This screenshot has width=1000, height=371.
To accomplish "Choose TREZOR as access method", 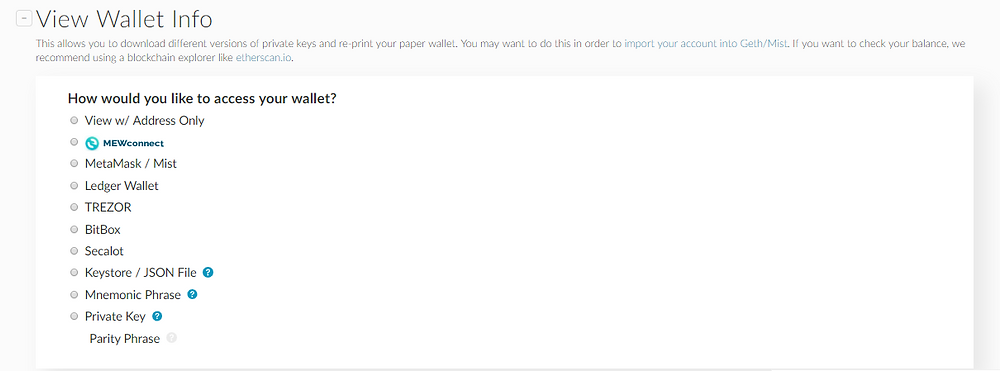I will point(74,207).
